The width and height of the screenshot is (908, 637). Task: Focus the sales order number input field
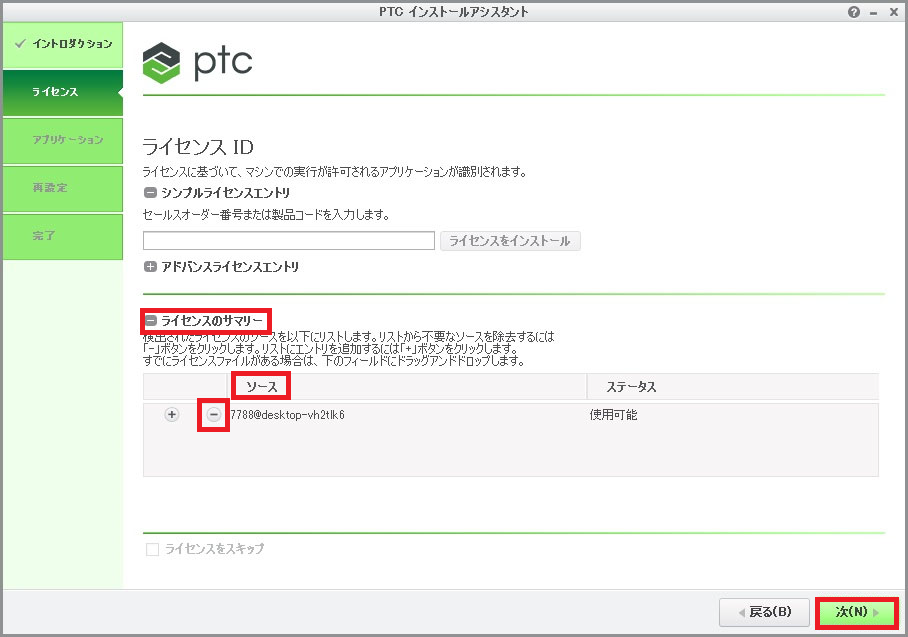point(288,241)
